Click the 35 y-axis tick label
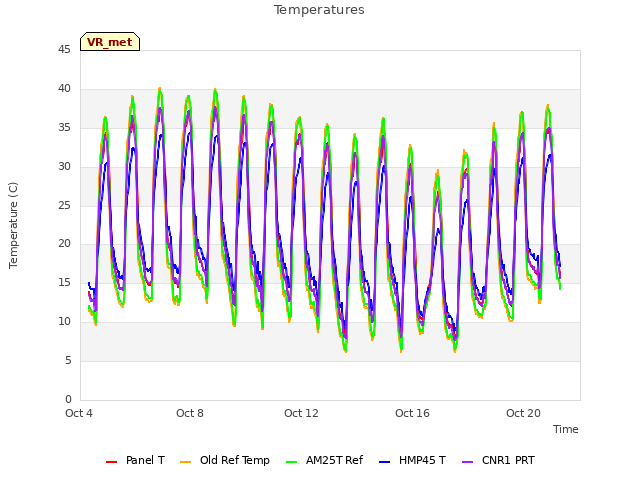This screenshot has height=480, width=640. tap(64, 128)
